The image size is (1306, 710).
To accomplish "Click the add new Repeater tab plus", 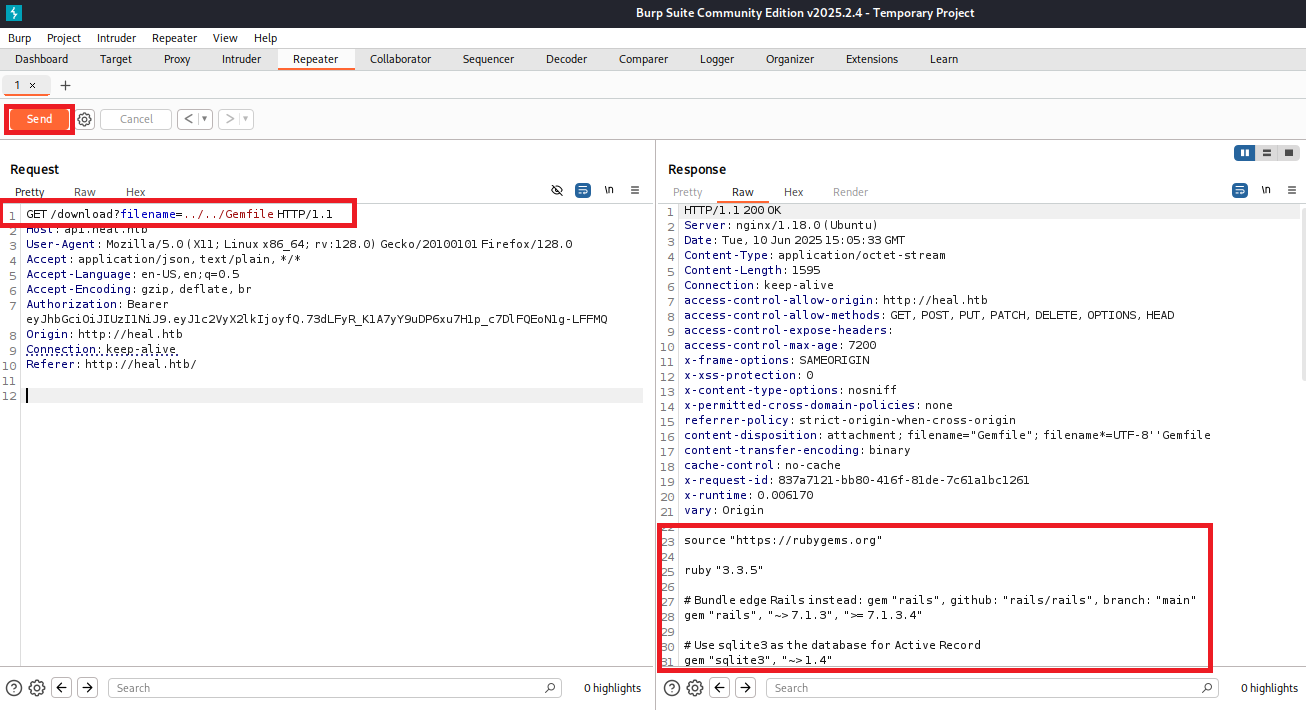I will 66,86.
